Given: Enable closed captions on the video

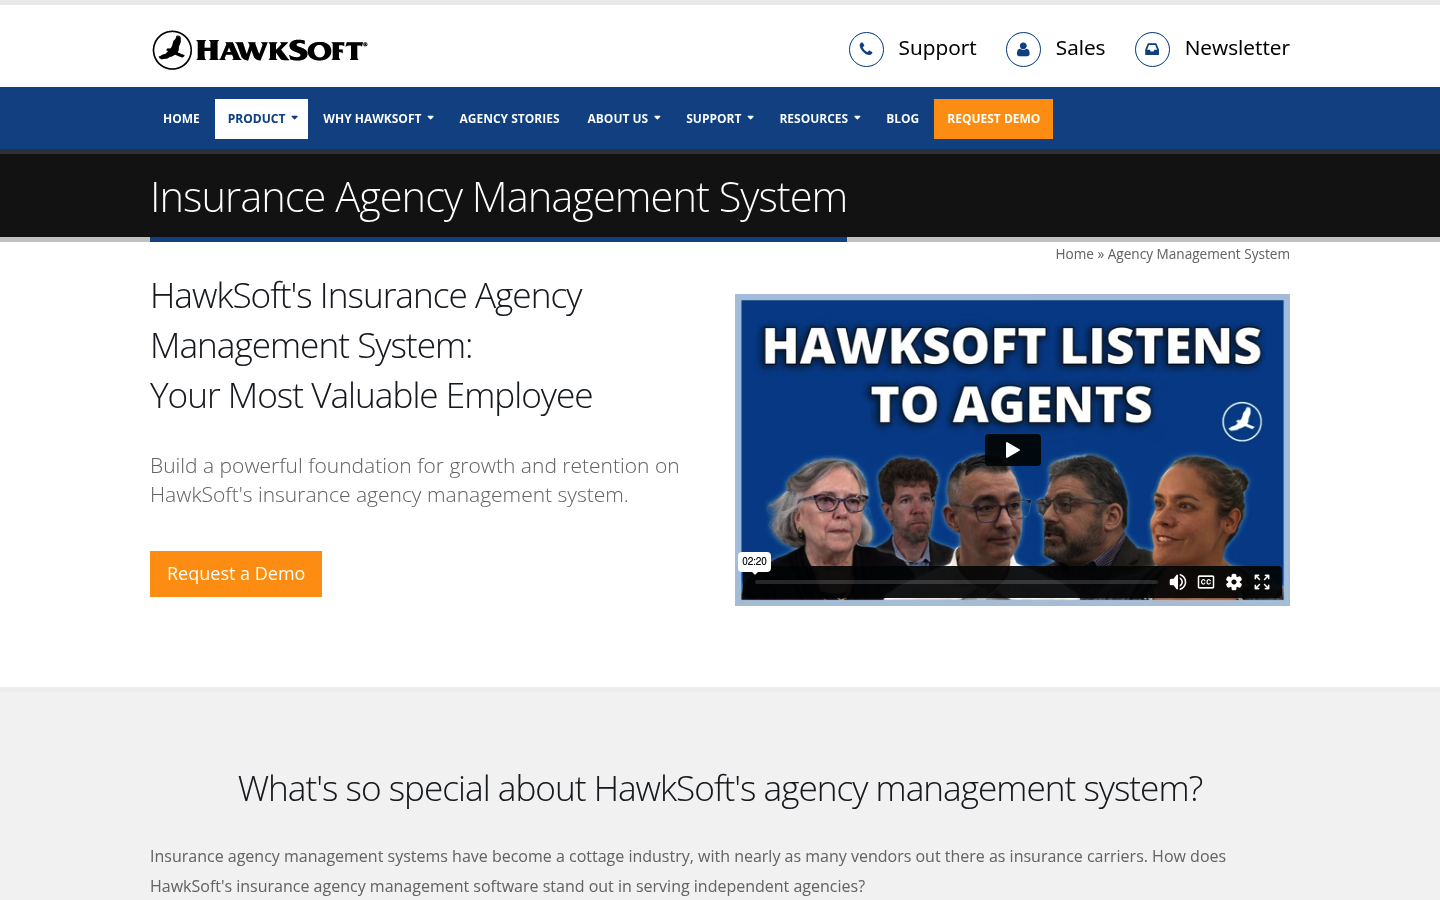Looking at the screenshot, I should click(1205, 581).
